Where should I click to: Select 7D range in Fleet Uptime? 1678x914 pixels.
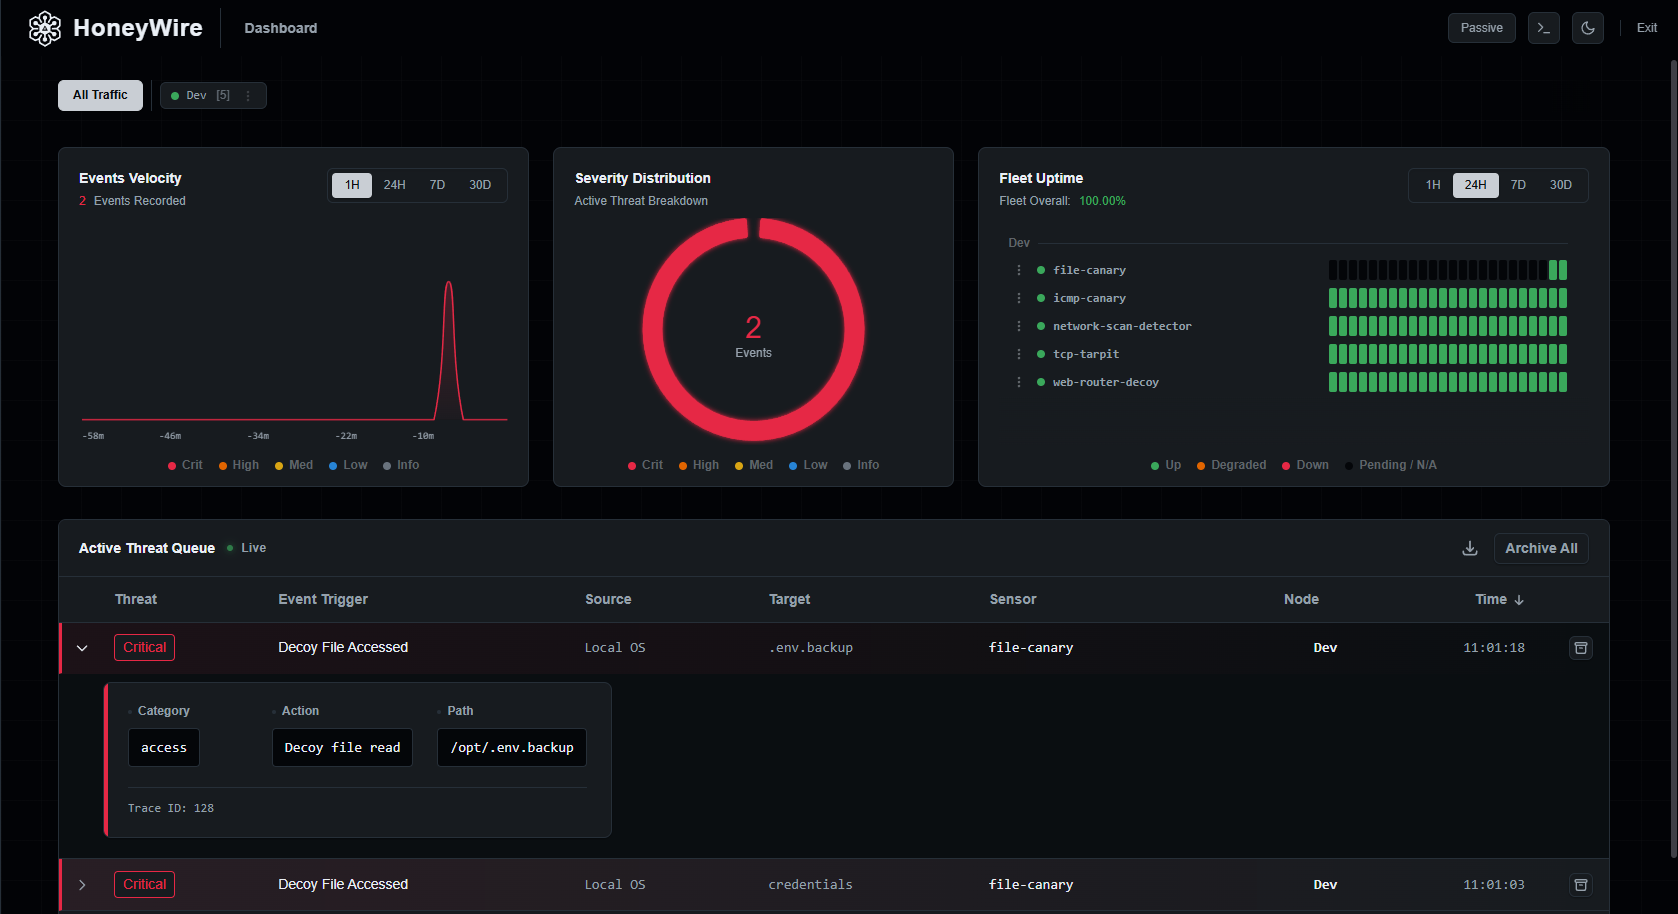pyautogui.click(x=1518, y=185)
